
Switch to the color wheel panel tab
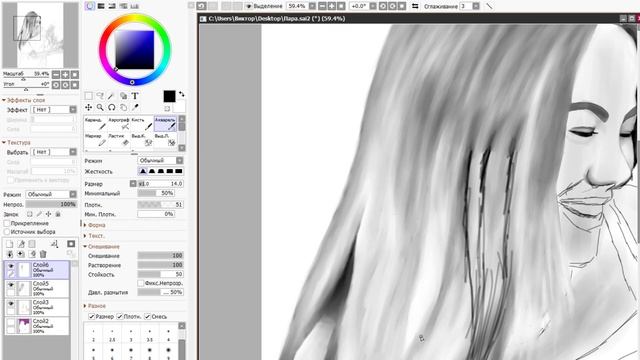coord(90,6)
